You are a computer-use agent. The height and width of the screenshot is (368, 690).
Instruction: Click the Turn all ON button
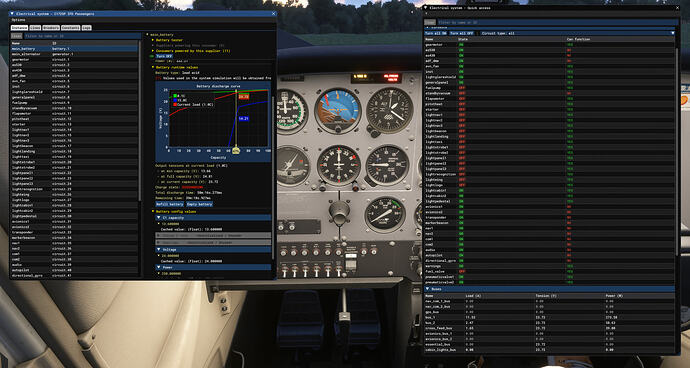tap(436, 33)
